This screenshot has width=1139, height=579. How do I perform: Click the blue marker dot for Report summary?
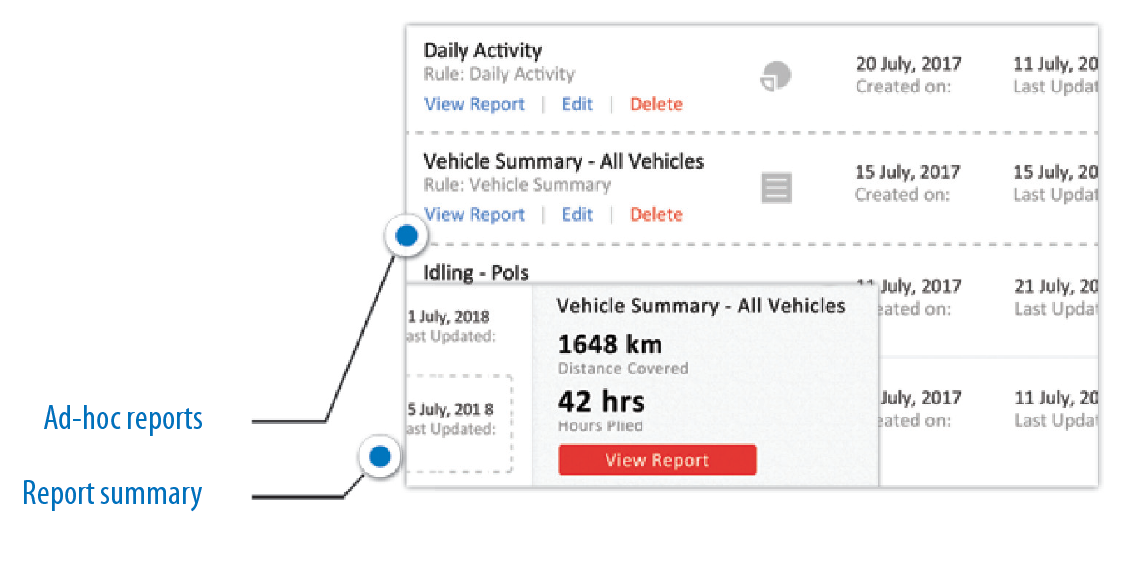point(379,457)
